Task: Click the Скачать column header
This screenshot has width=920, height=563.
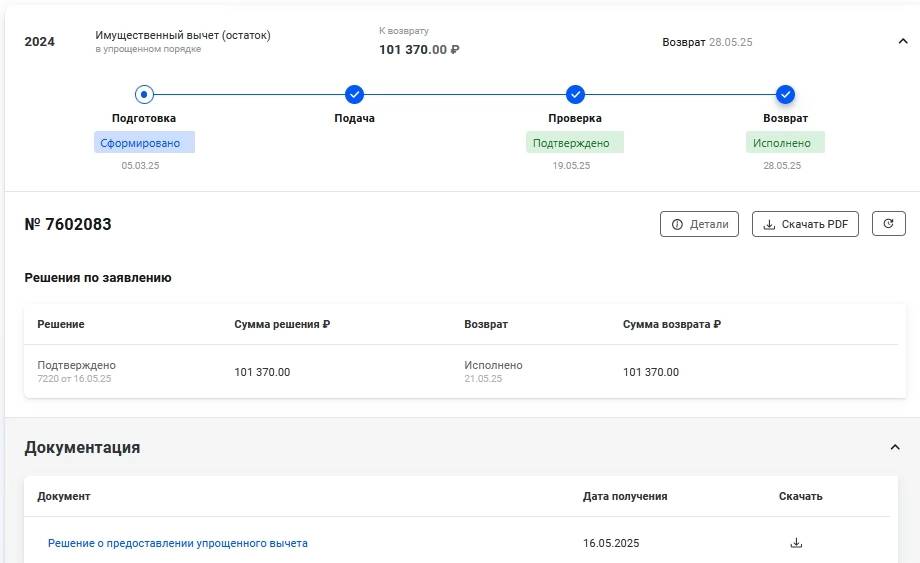Action: pyautogui.click(x=800, y=496)
